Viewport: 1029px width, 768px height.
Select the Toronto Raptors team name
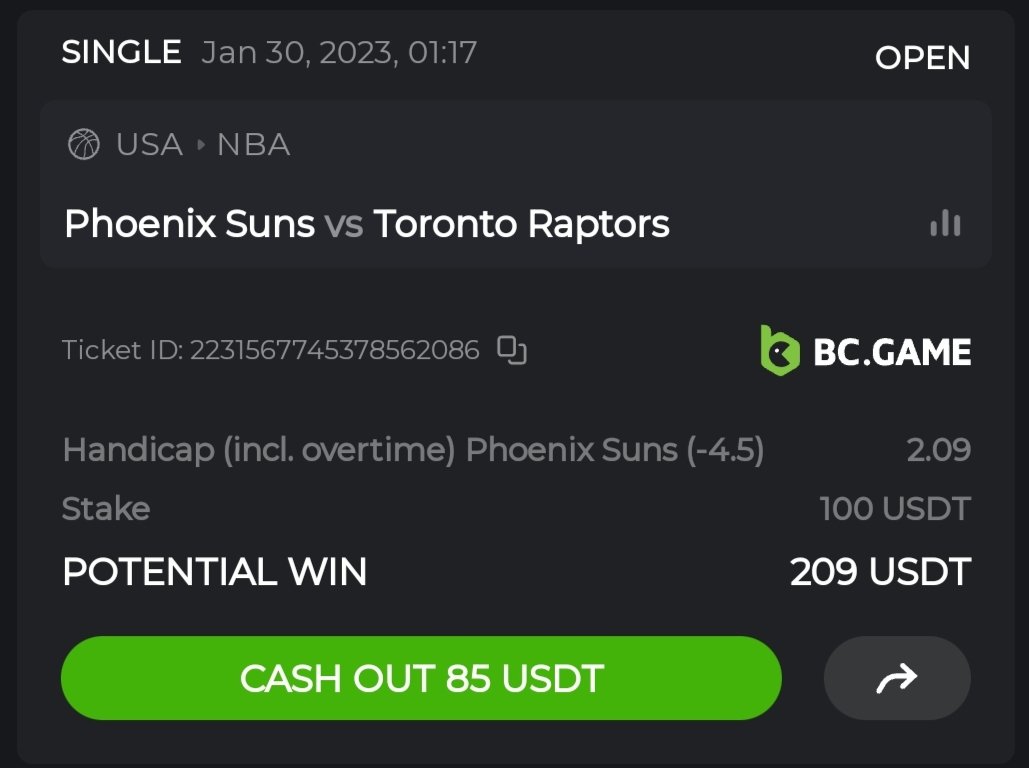point(521,224)
